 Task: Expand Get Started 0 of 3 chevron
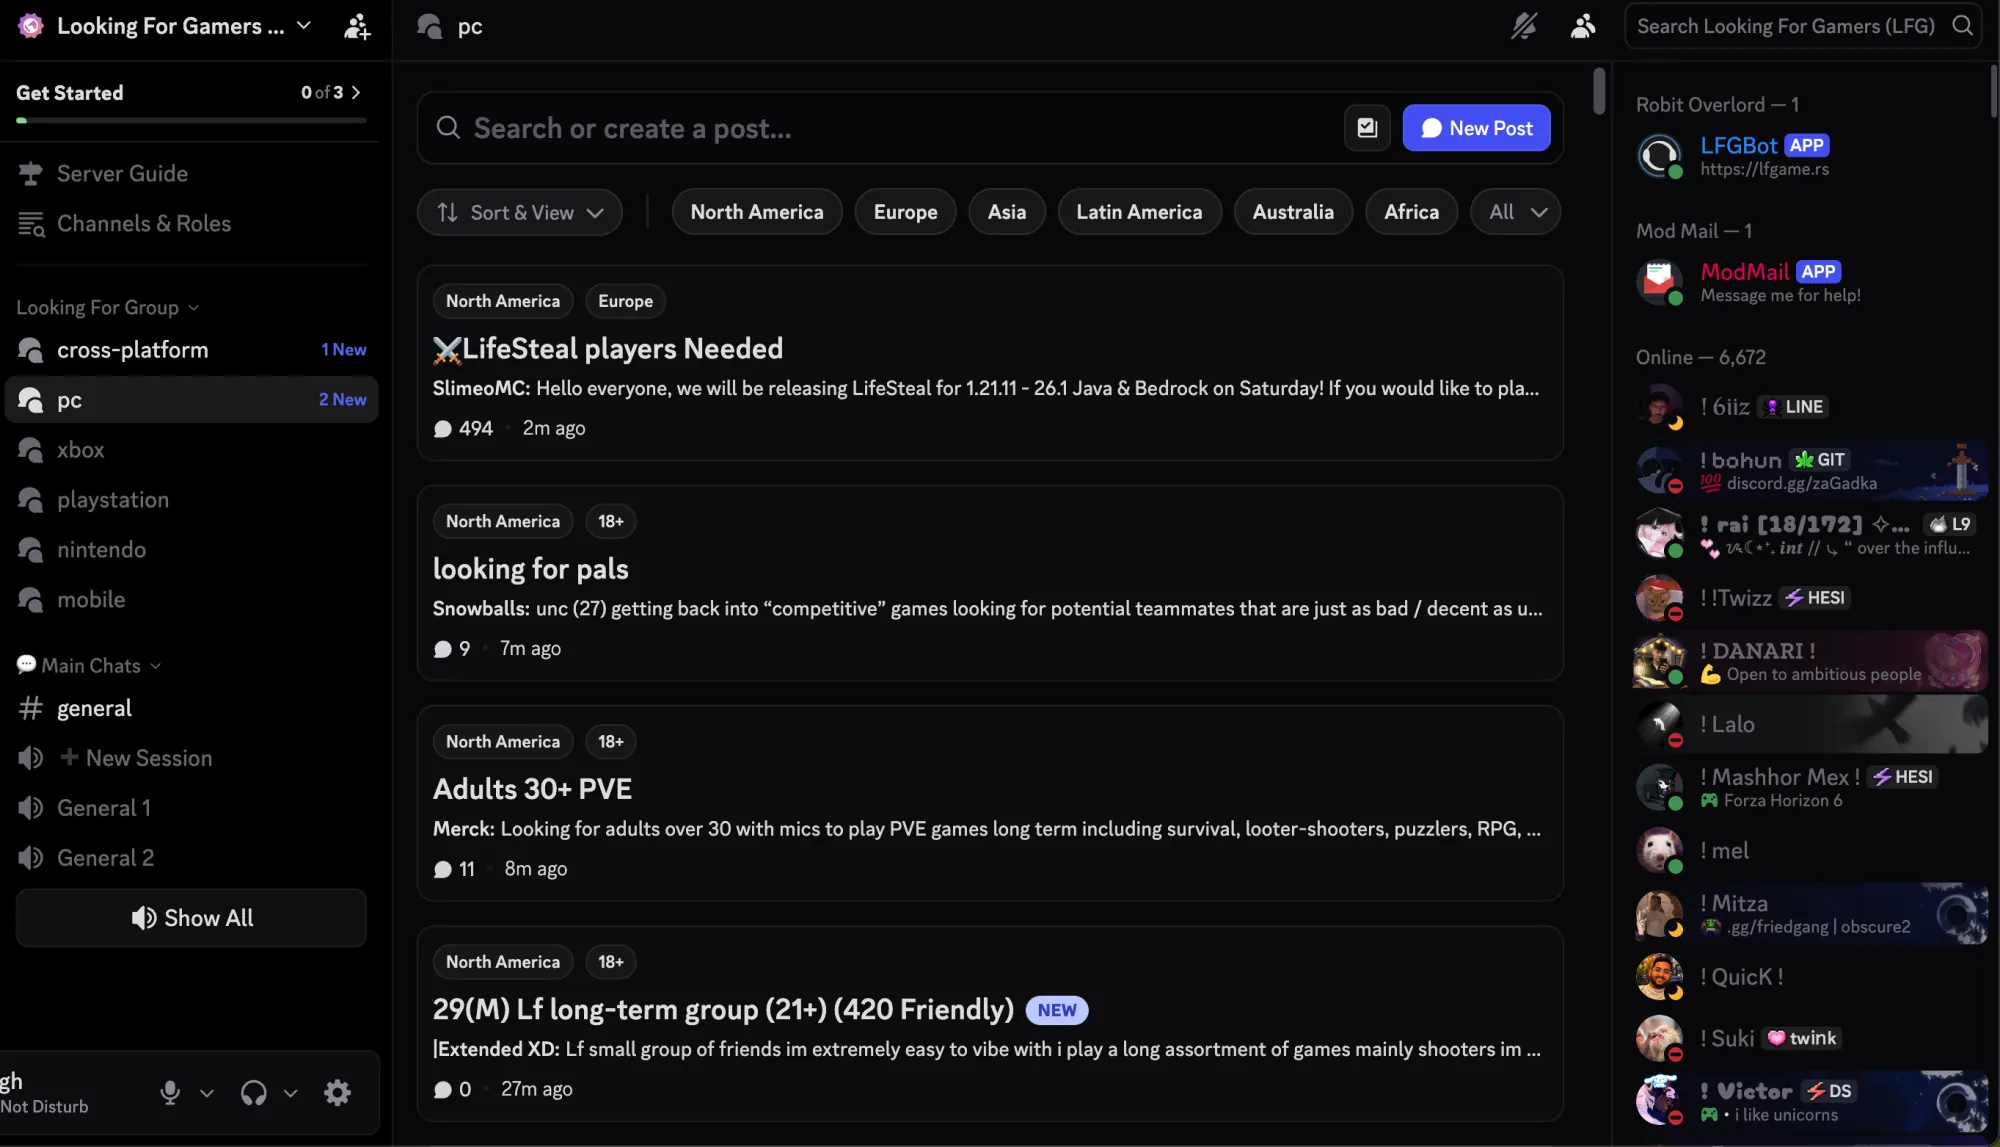(x=356, y=92)
